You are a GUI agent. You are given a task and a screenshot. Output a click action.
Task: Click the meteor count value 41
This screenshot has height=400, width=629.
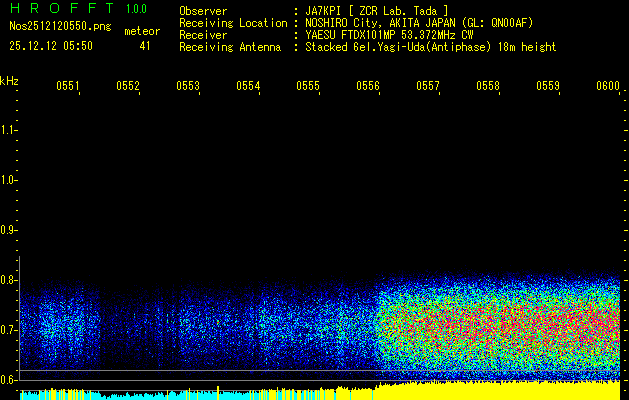coord(146,46)
